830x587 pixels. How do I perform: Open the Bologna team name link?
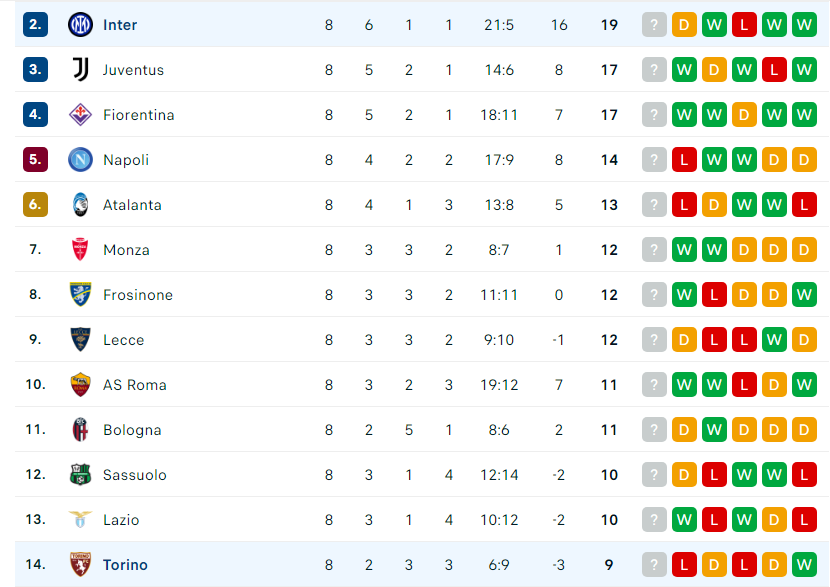coord(132,430)
